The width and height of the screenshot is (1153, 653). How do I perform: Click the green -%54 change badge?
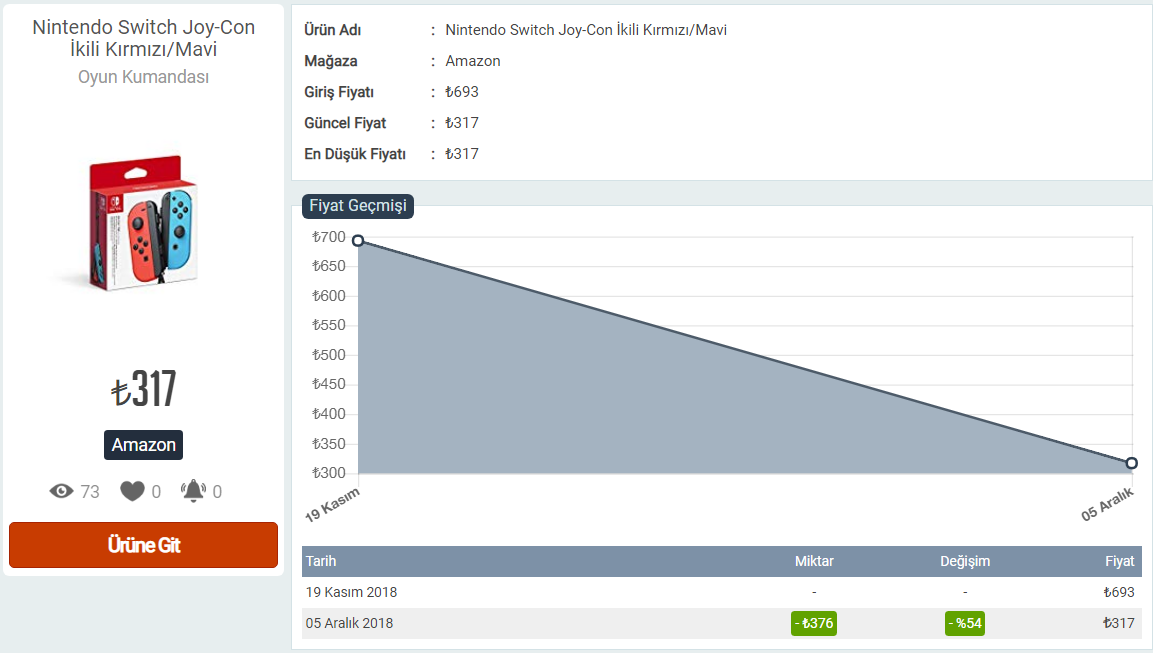pyautogui.click(x=965, y=624)
